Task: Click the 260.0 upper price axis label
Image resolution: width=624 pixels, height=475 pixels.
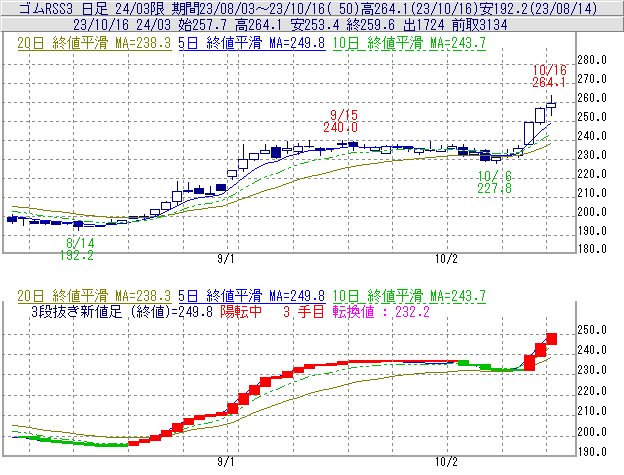Action: [x=592, y=98]
